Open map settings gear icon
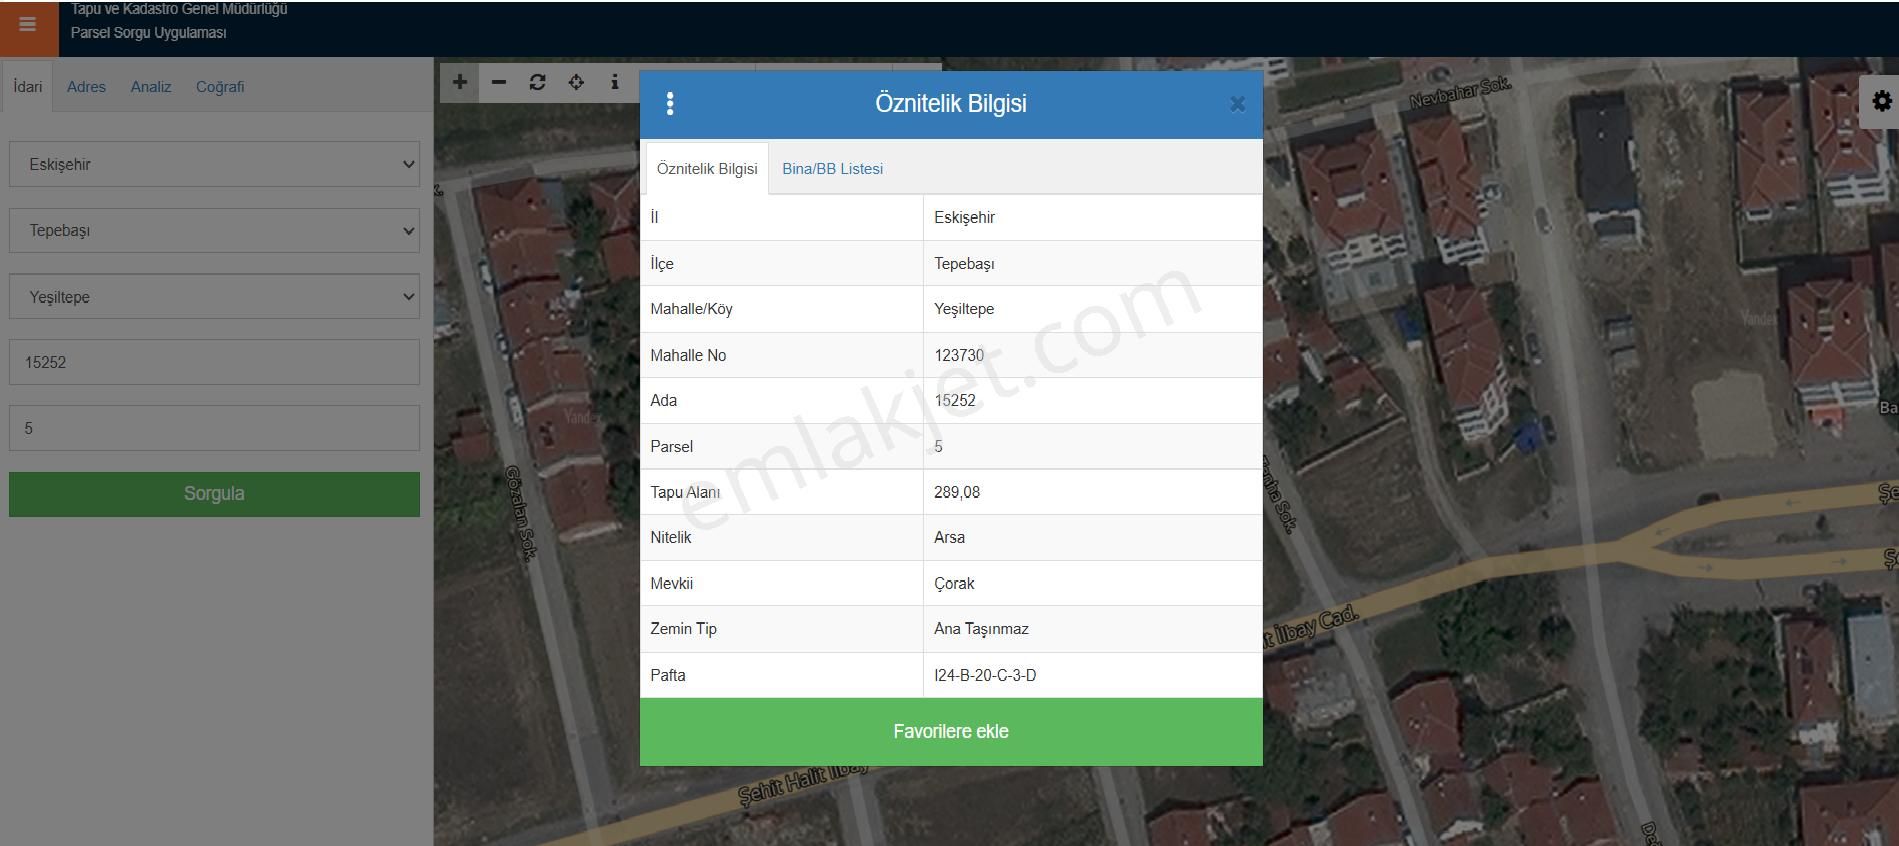This screenshot has height=846, width=1899. tap(1881, 101)
